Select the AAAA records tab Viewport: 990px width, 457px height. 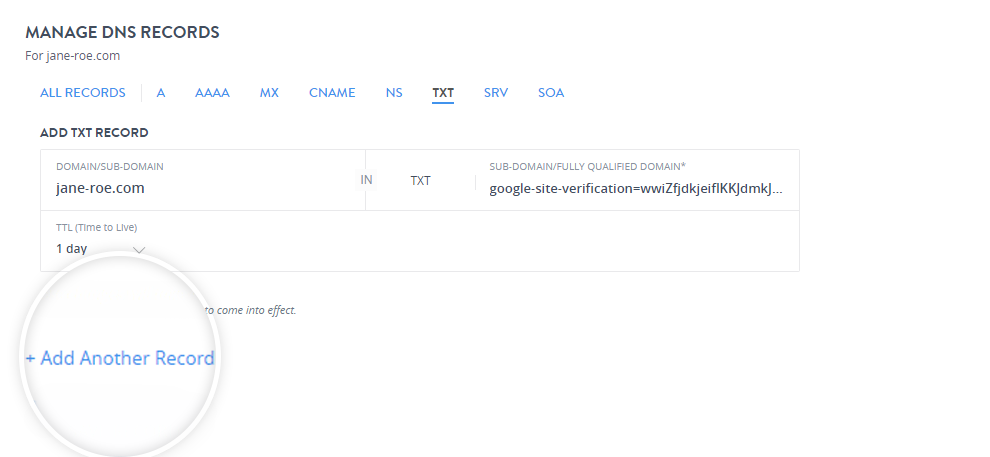click(212, 93)
